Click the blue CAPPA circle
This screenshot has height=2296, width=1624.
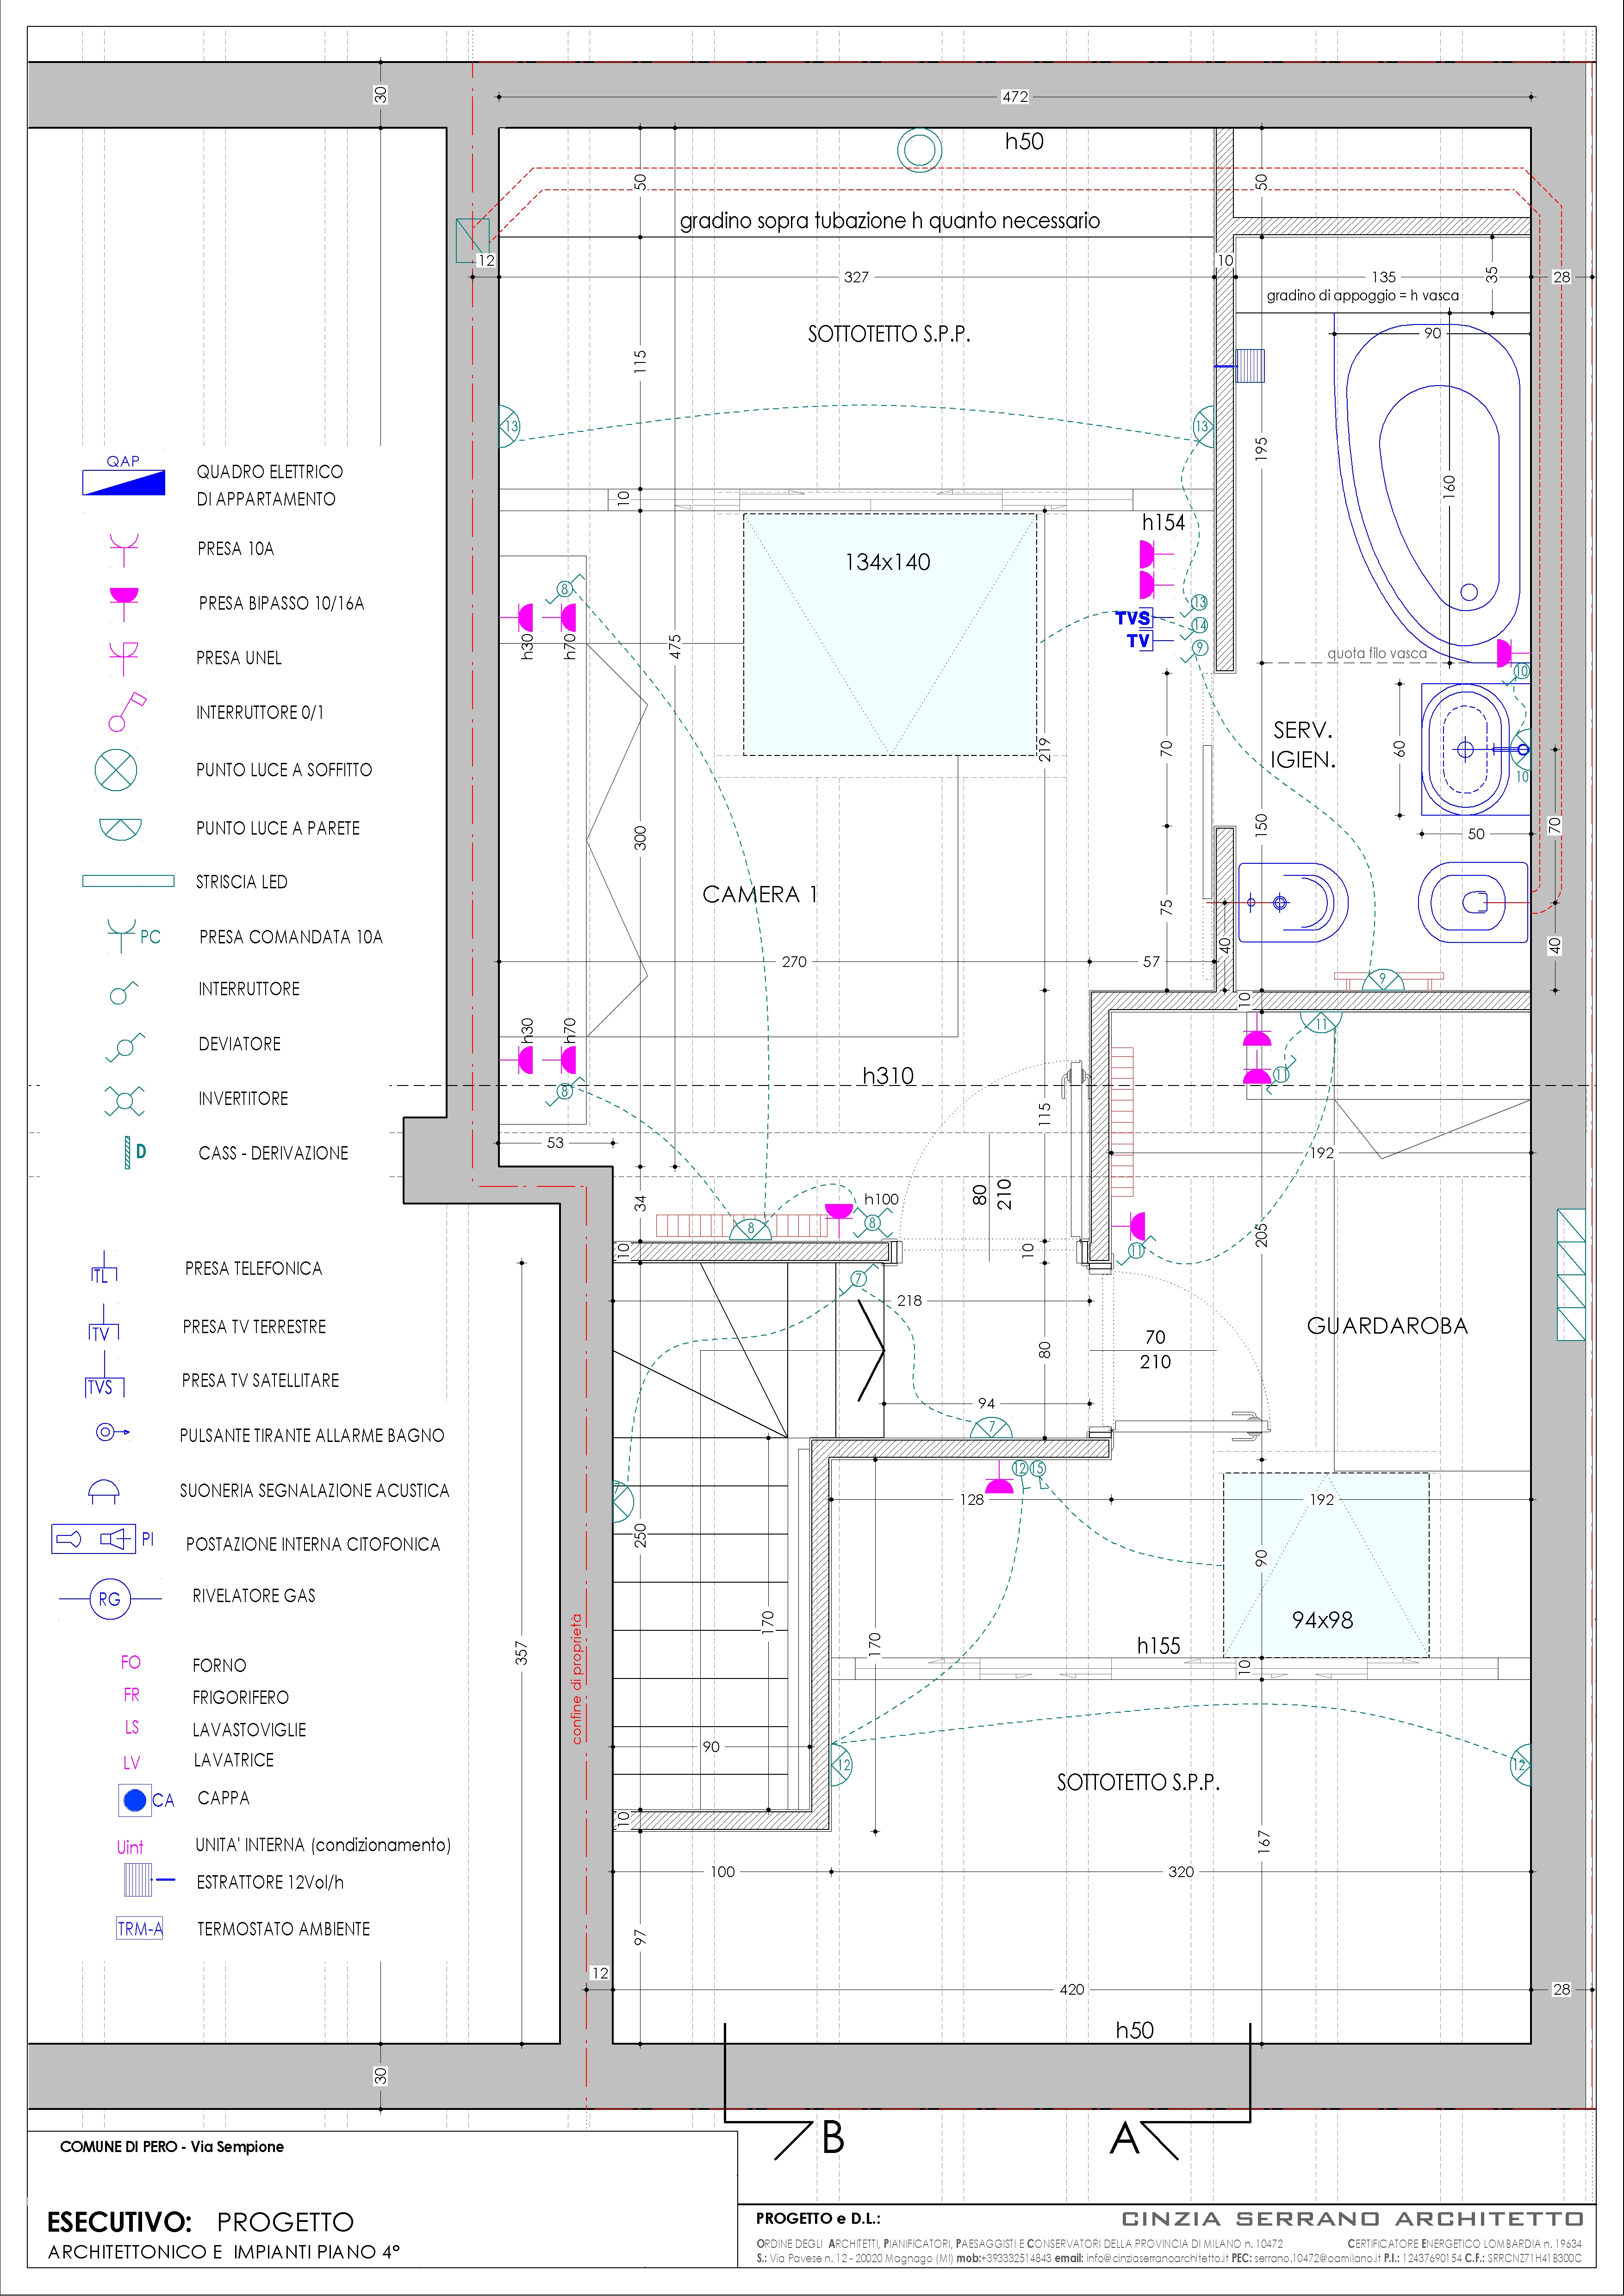coord(134,1800)
